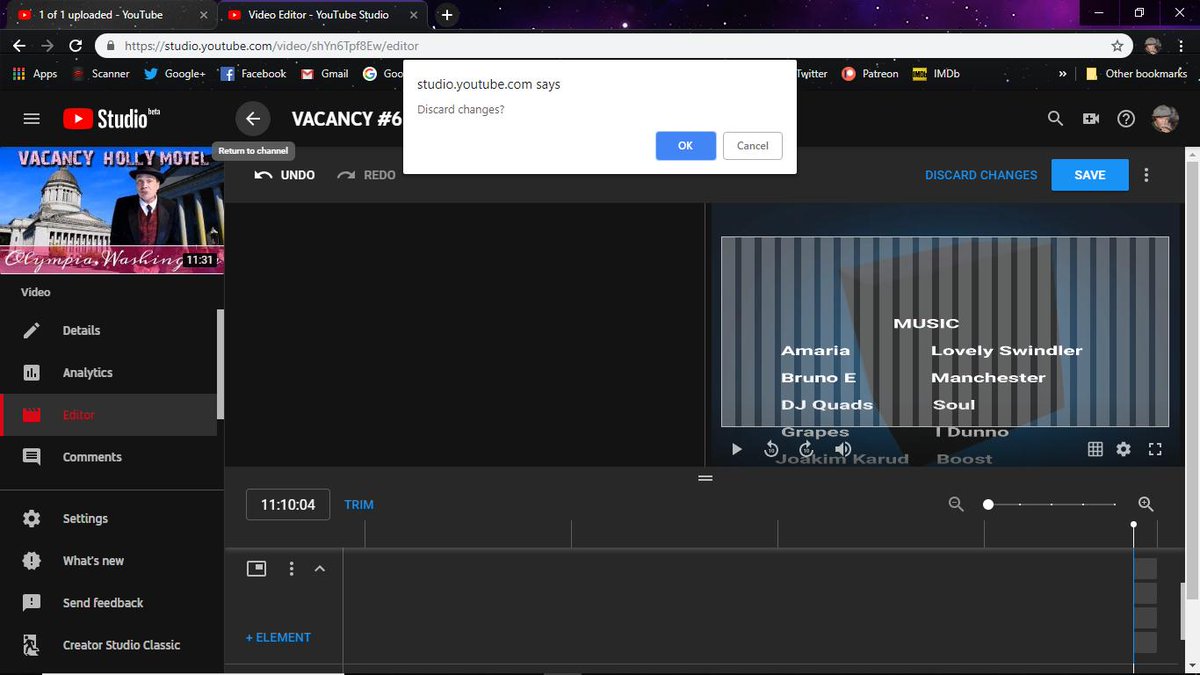This screenshot has width=1200, height=675.
Task: Mute the preview volume
Action: [843, 450]
